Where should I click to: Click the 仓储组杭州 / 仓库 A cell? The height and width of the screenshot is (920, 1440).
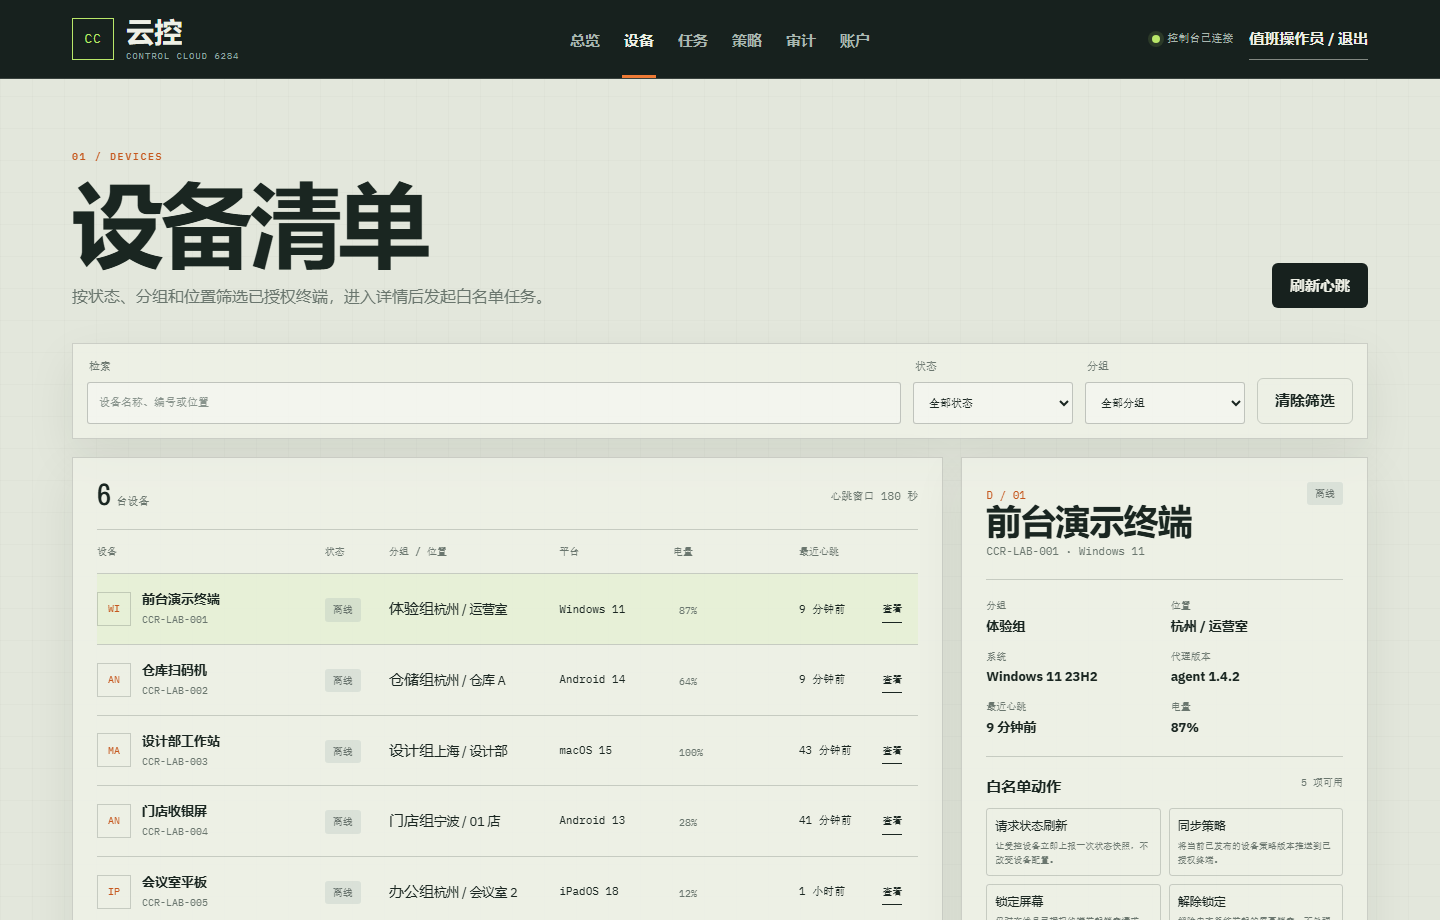point(447,680)
